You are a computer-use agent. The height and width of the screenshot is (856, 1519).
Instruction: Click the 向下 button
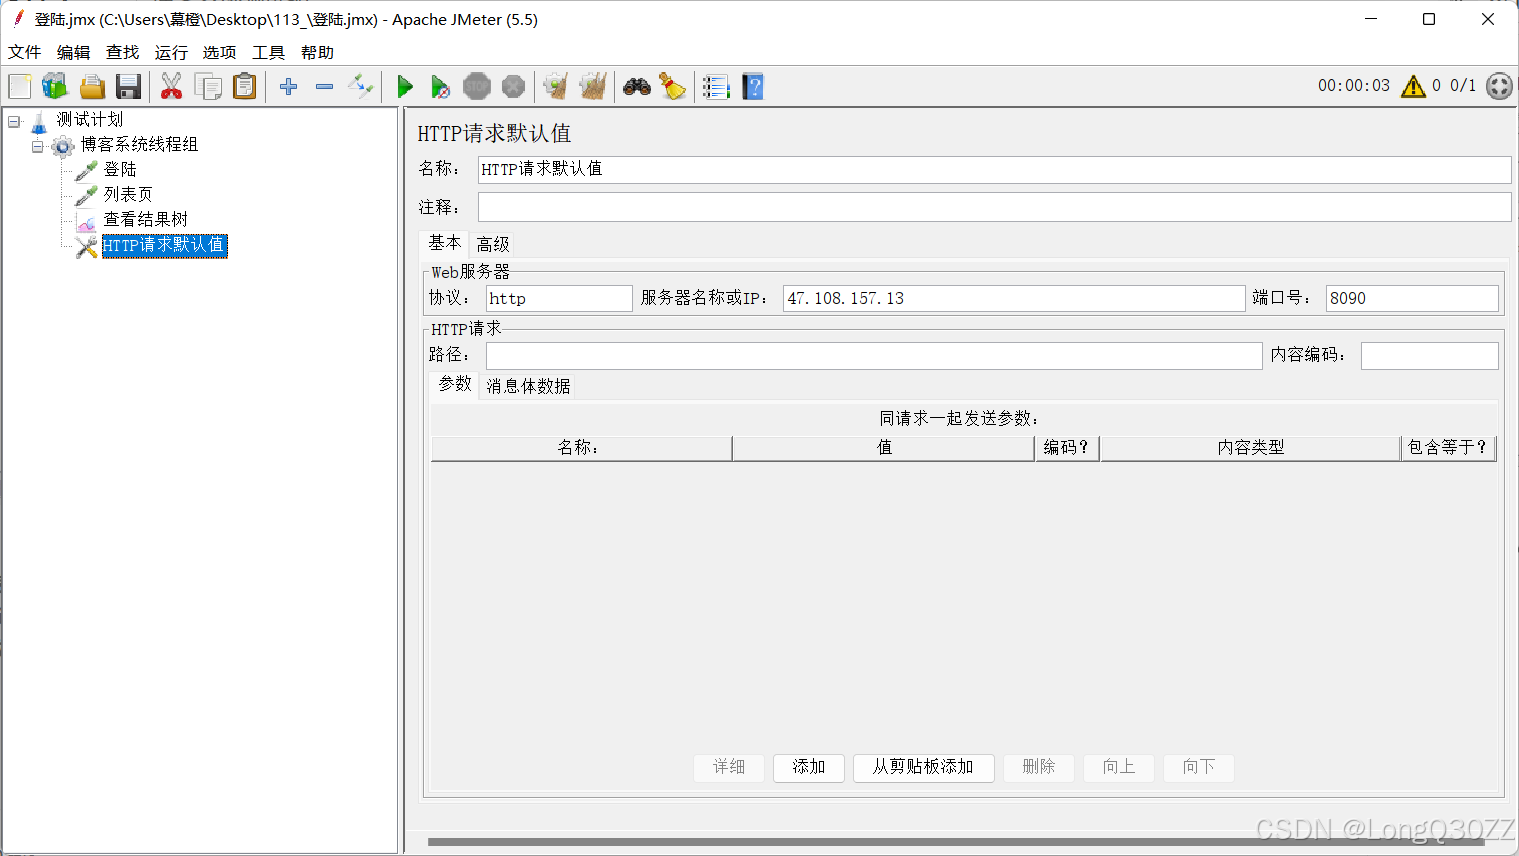point(1199,767)
